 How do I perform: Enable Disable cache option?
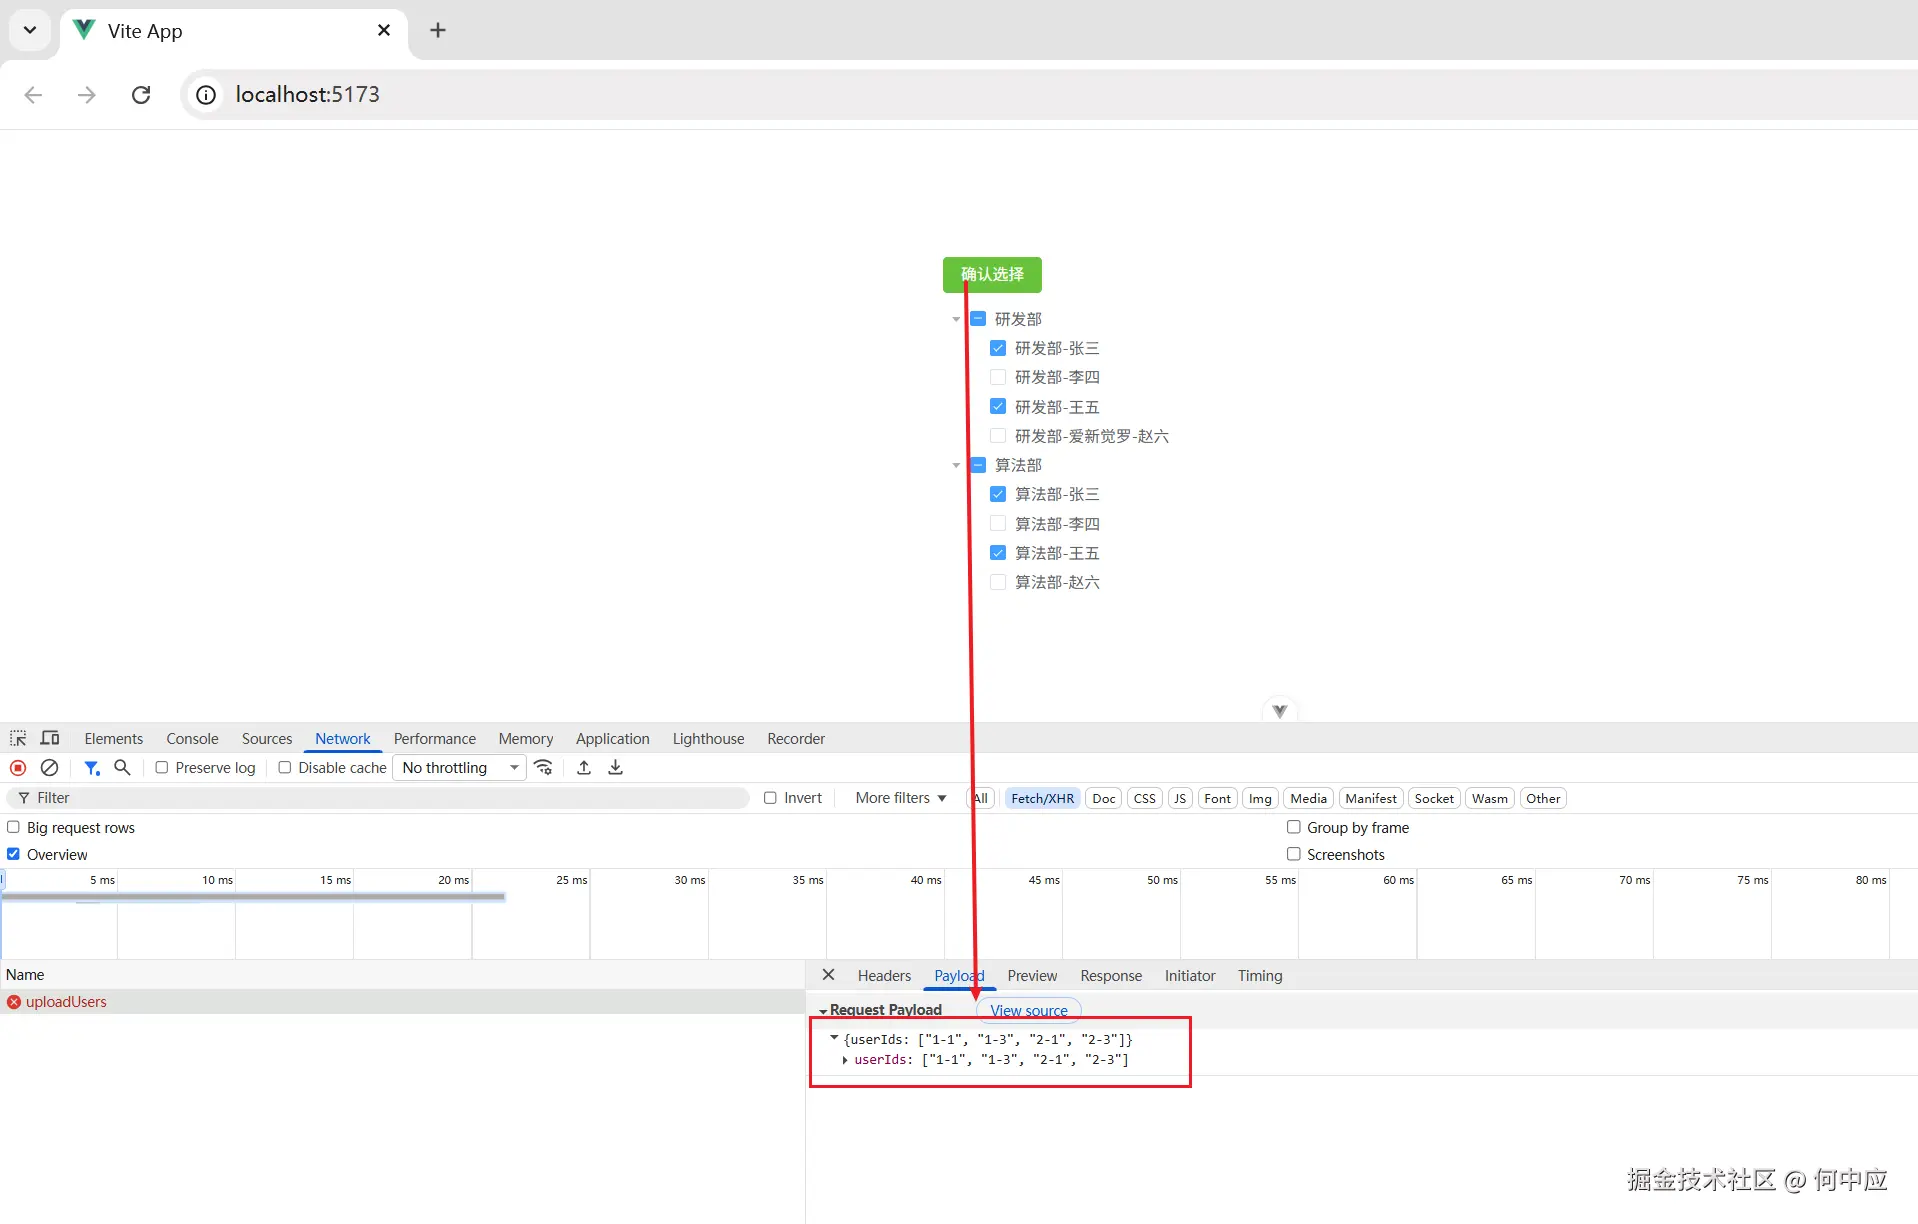point(285,768)
